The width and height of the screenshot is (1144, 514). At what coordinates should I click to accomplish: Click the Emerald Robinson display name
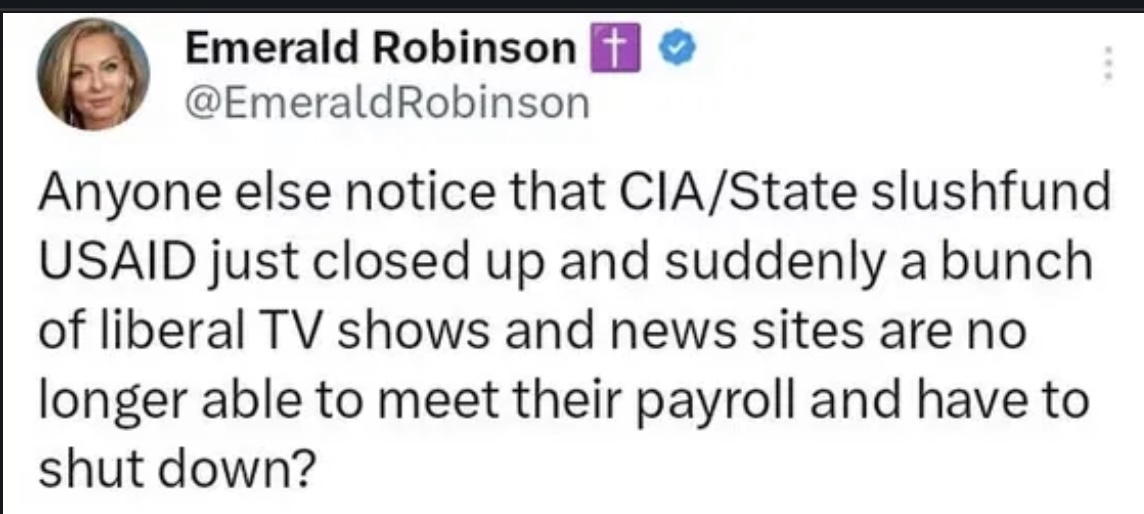380,48
